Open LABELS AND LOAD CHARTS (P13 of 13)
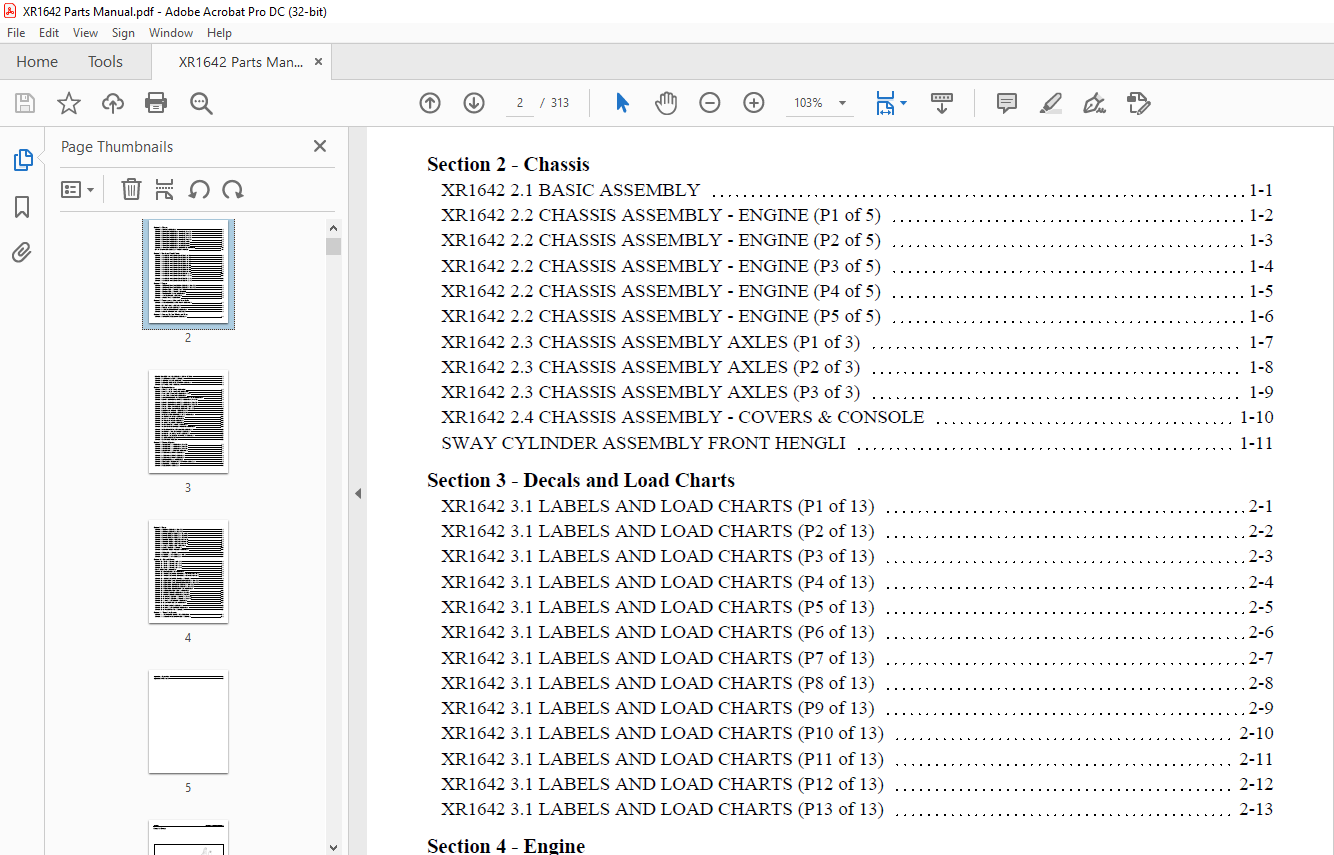The width and height of the screenshot is (1334, 855). [x=857, y=809]
